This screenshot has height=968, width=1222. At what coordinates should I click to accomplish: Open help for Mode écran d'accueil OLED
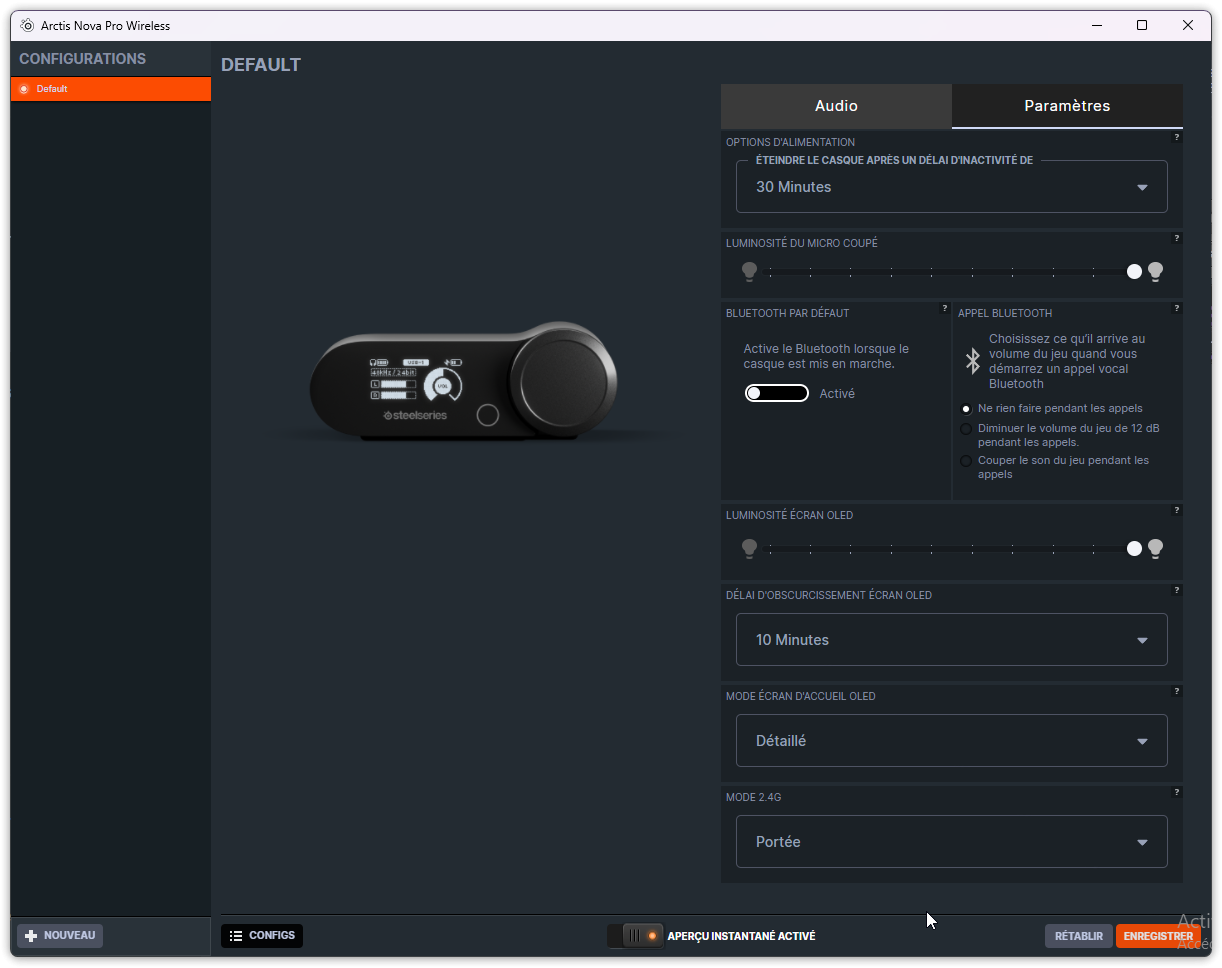click(1177, 691)
